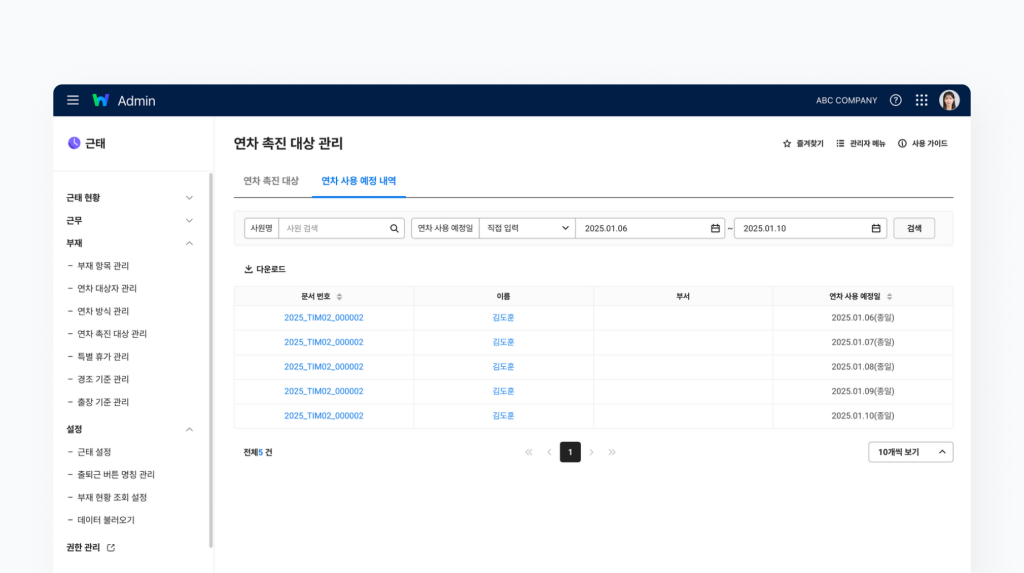1024x573 pixels.
Task: Open 데이터 불러오기 menu item
Action: (106, 520)
